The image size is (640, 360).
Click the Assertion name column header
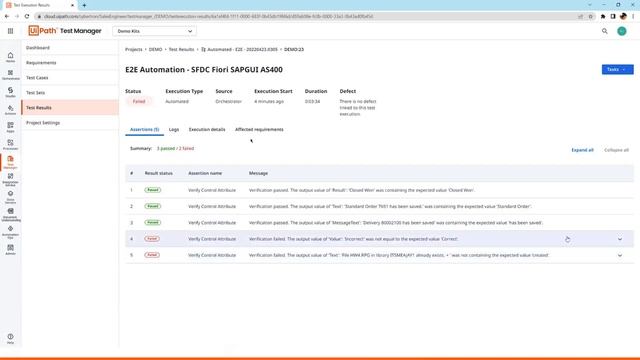205,173
